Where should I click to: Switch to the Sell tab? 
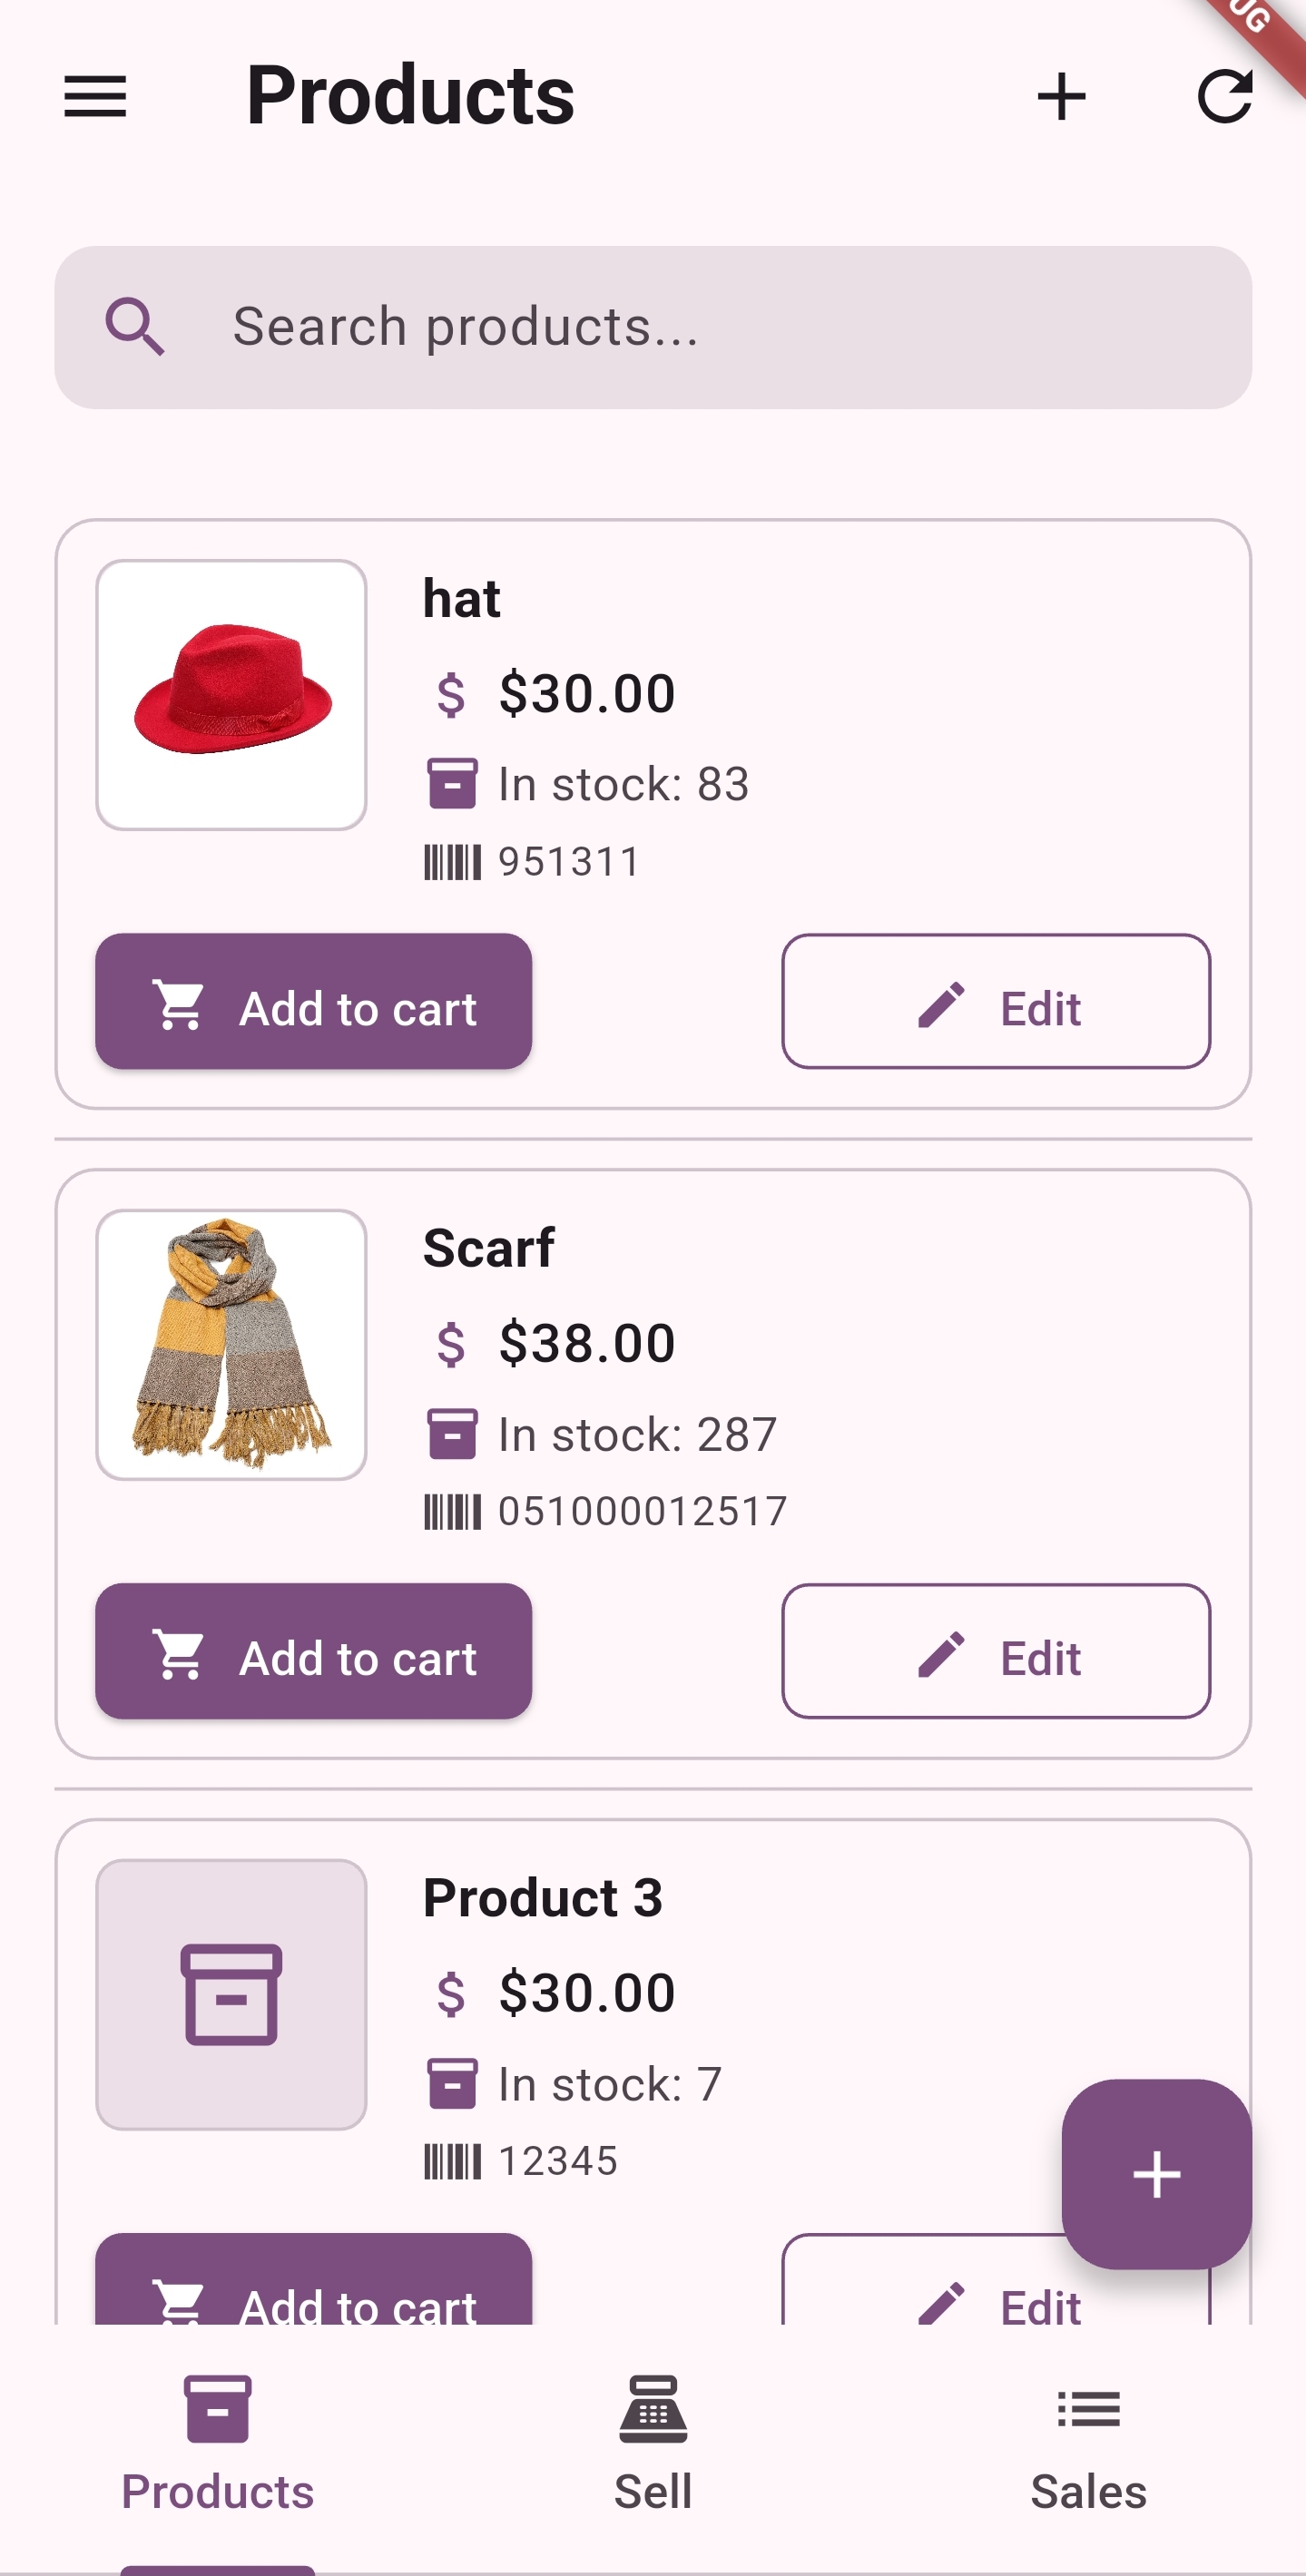(x=653, y=2446)
